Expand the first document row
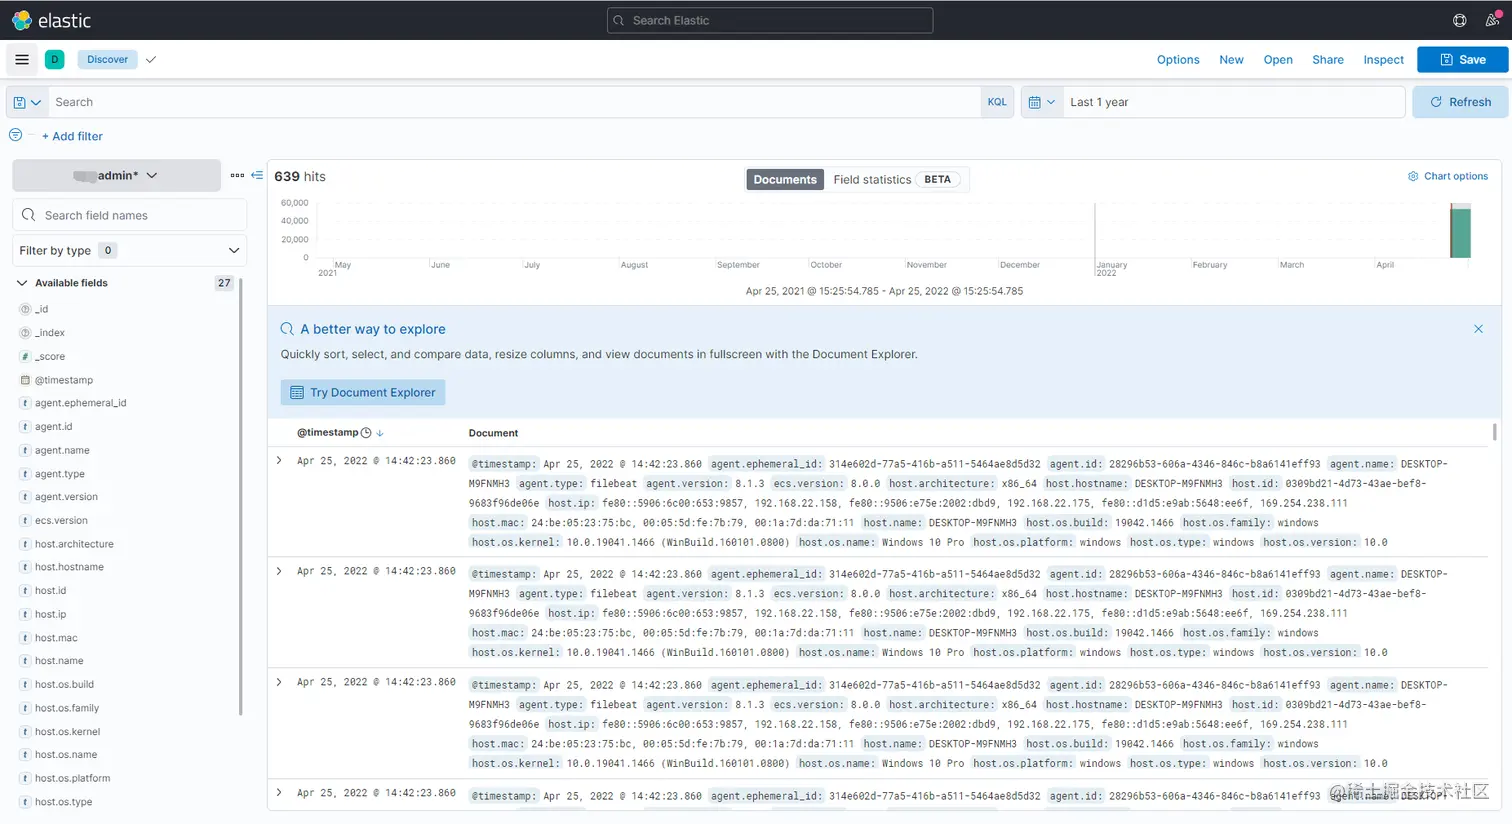Viewport: 1512px width, 824px height. coord(279,461)
